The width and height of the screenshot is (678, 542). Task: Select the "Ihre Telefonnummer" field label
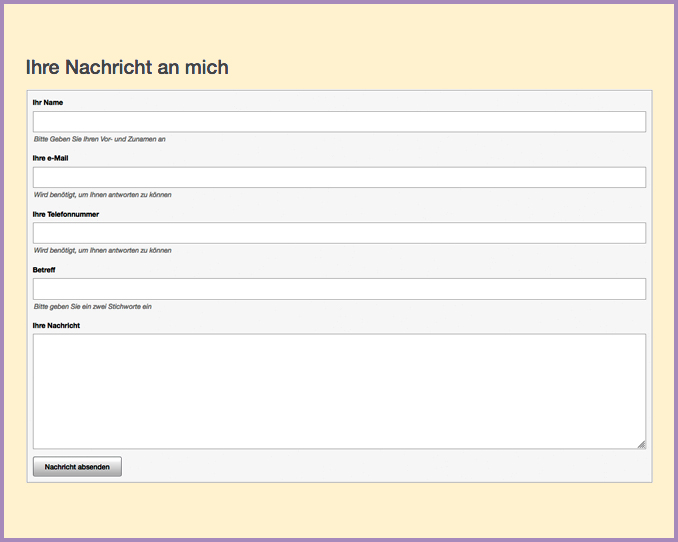click(66, 214)
